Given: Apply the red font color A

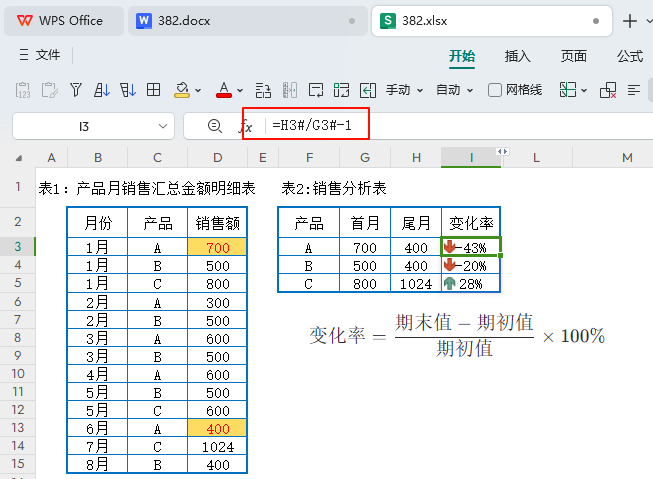Looking at the screenshot, I should click(224, 90).
